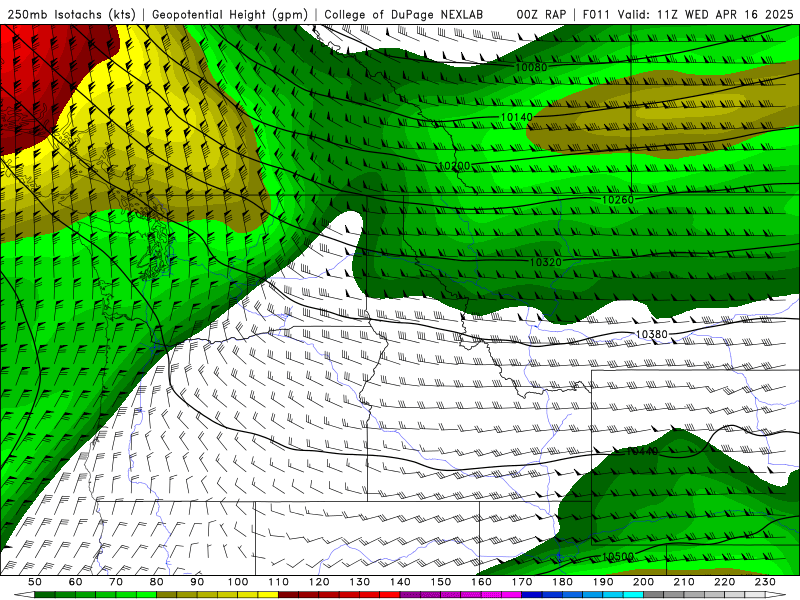Click the 160 knot legend label
The image size is (800, 600).
[x=482, y=582]
